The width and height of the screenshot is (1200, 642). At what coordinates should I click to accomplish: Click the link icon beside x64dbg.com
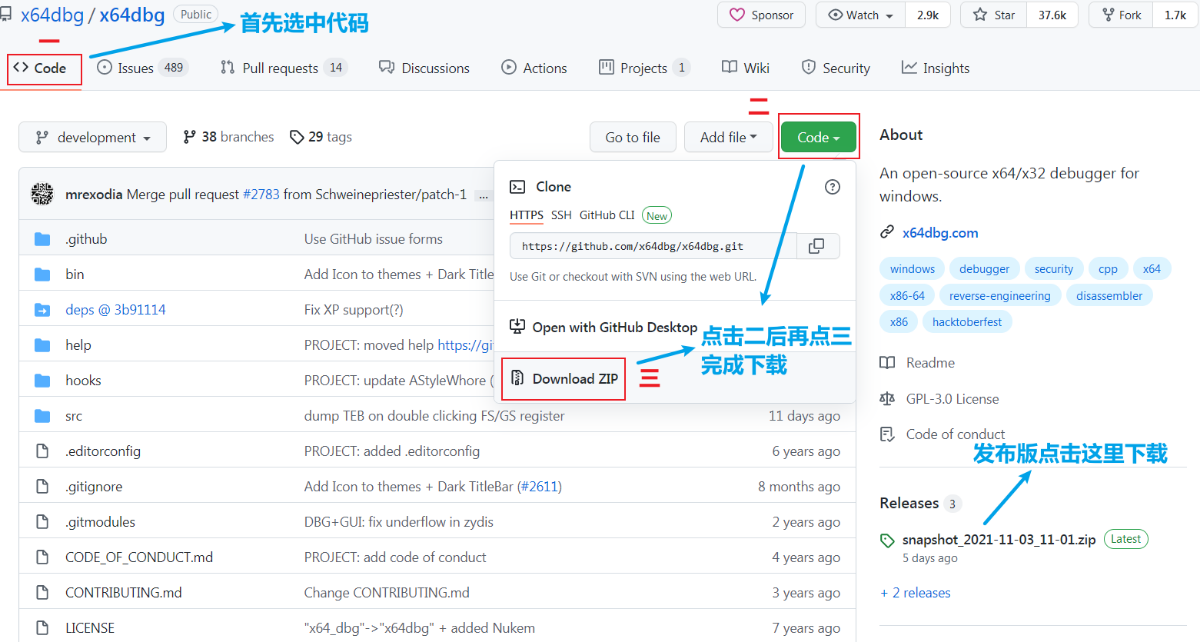[x=887, y=233]
